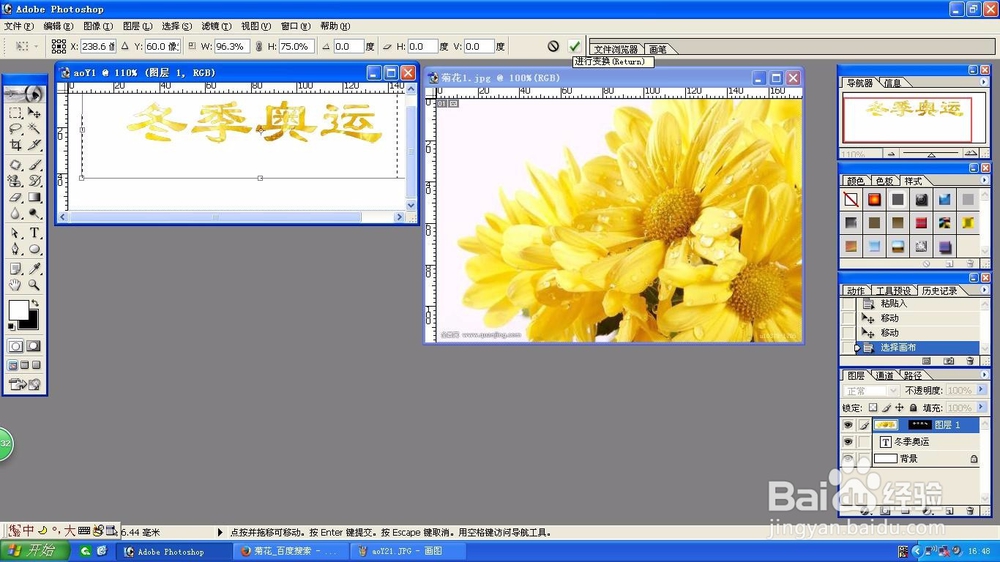This screenshot has height=562, width=1000.
Task: Open the 文件浏览器 palette well tab
Action: [x=615, y=49]
